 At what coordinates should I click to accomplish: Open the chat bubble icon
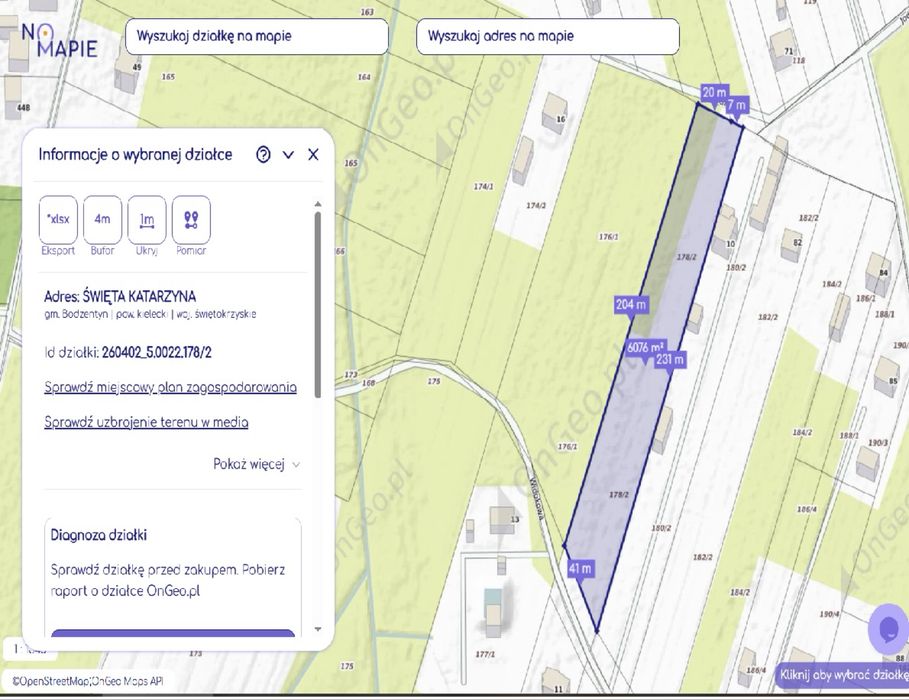(889, 629)
